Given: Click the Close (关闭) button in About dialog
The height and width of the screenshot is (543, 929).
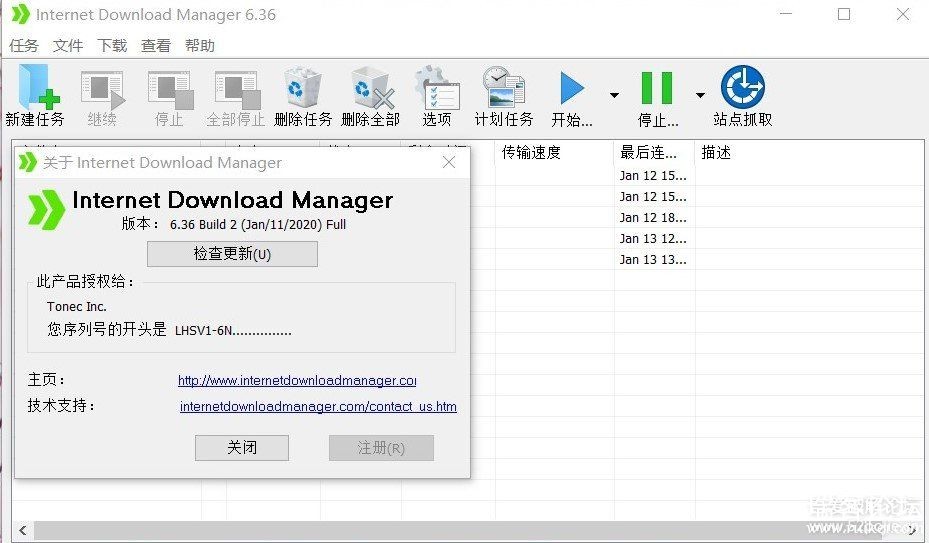Looking at the screenshot, I should 242,448.
